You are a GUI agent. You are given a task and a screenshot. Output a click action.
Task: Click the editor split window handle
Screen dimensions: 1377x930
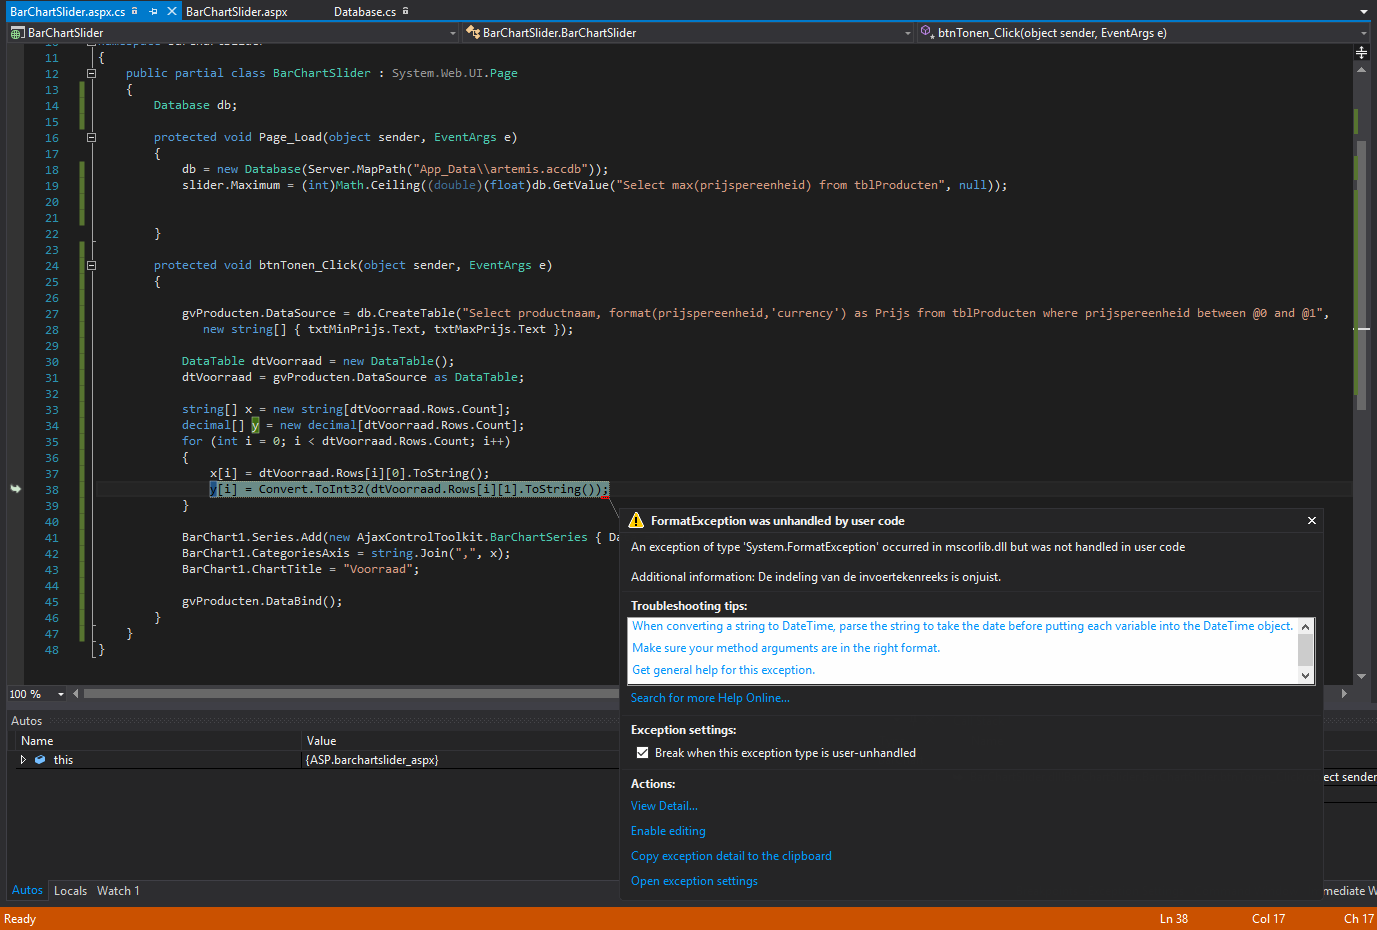tap(1361, 51)
